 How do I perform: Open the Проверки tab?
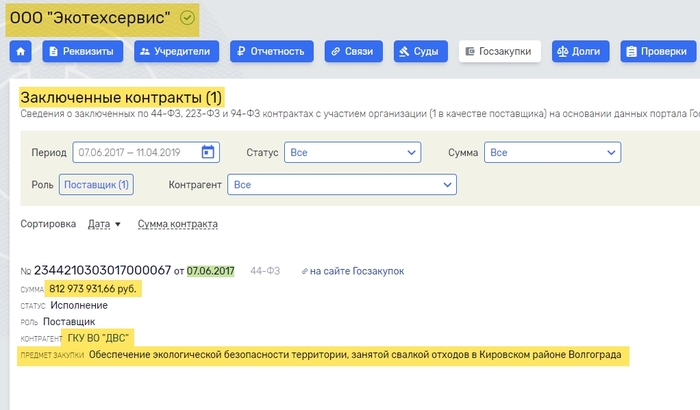coord(657,51)
